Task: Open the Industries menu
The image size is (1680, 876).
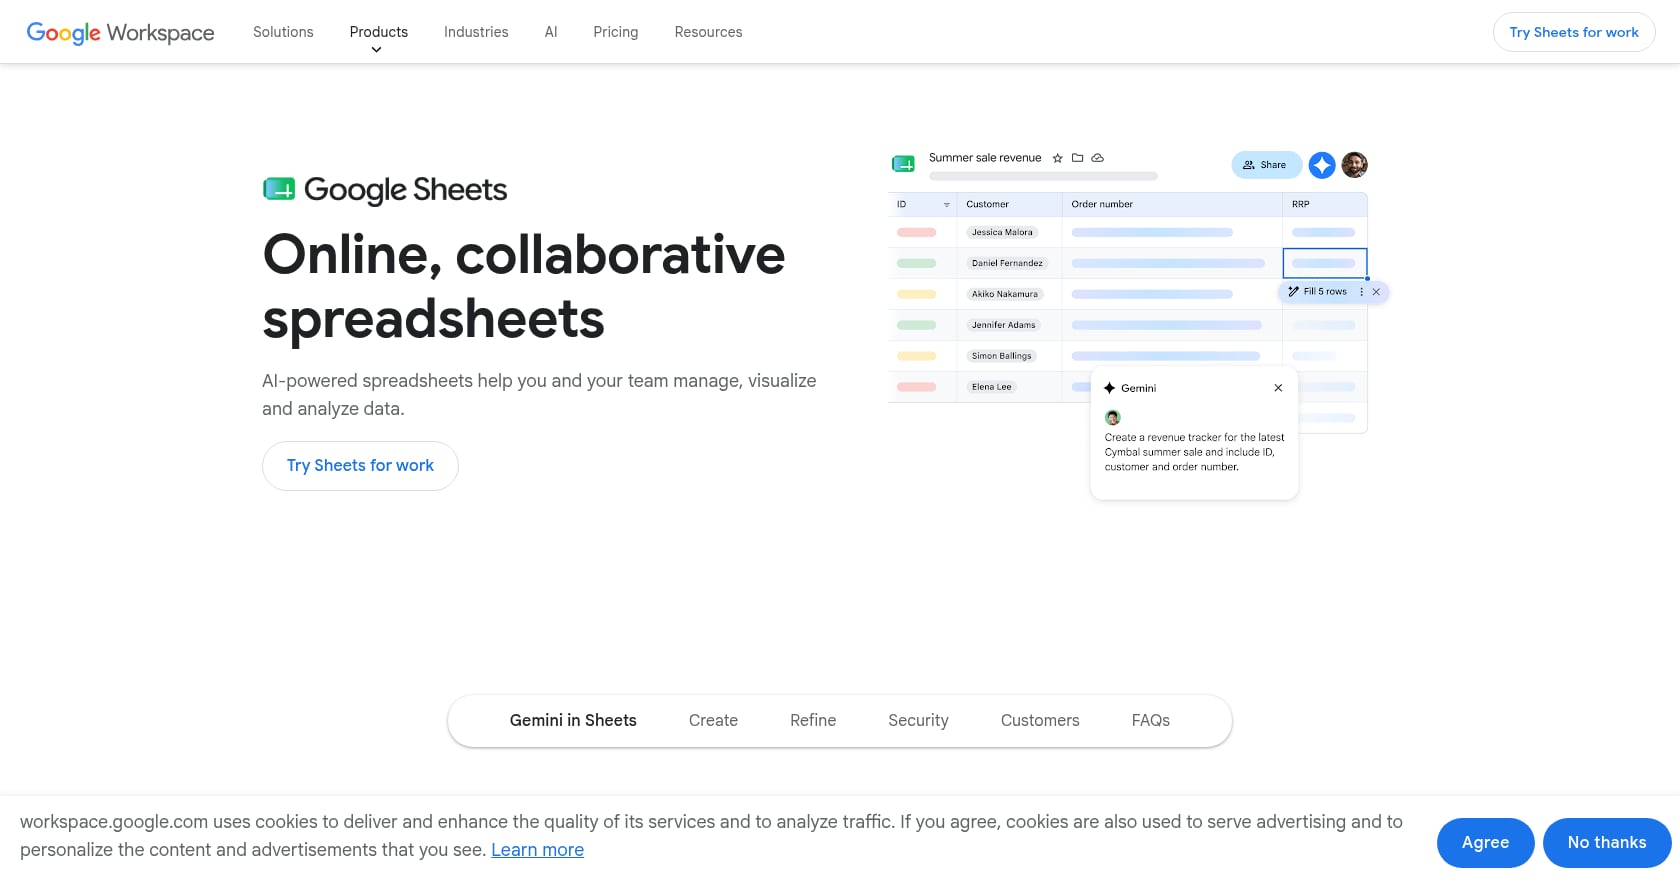Action: click(476, 32)
